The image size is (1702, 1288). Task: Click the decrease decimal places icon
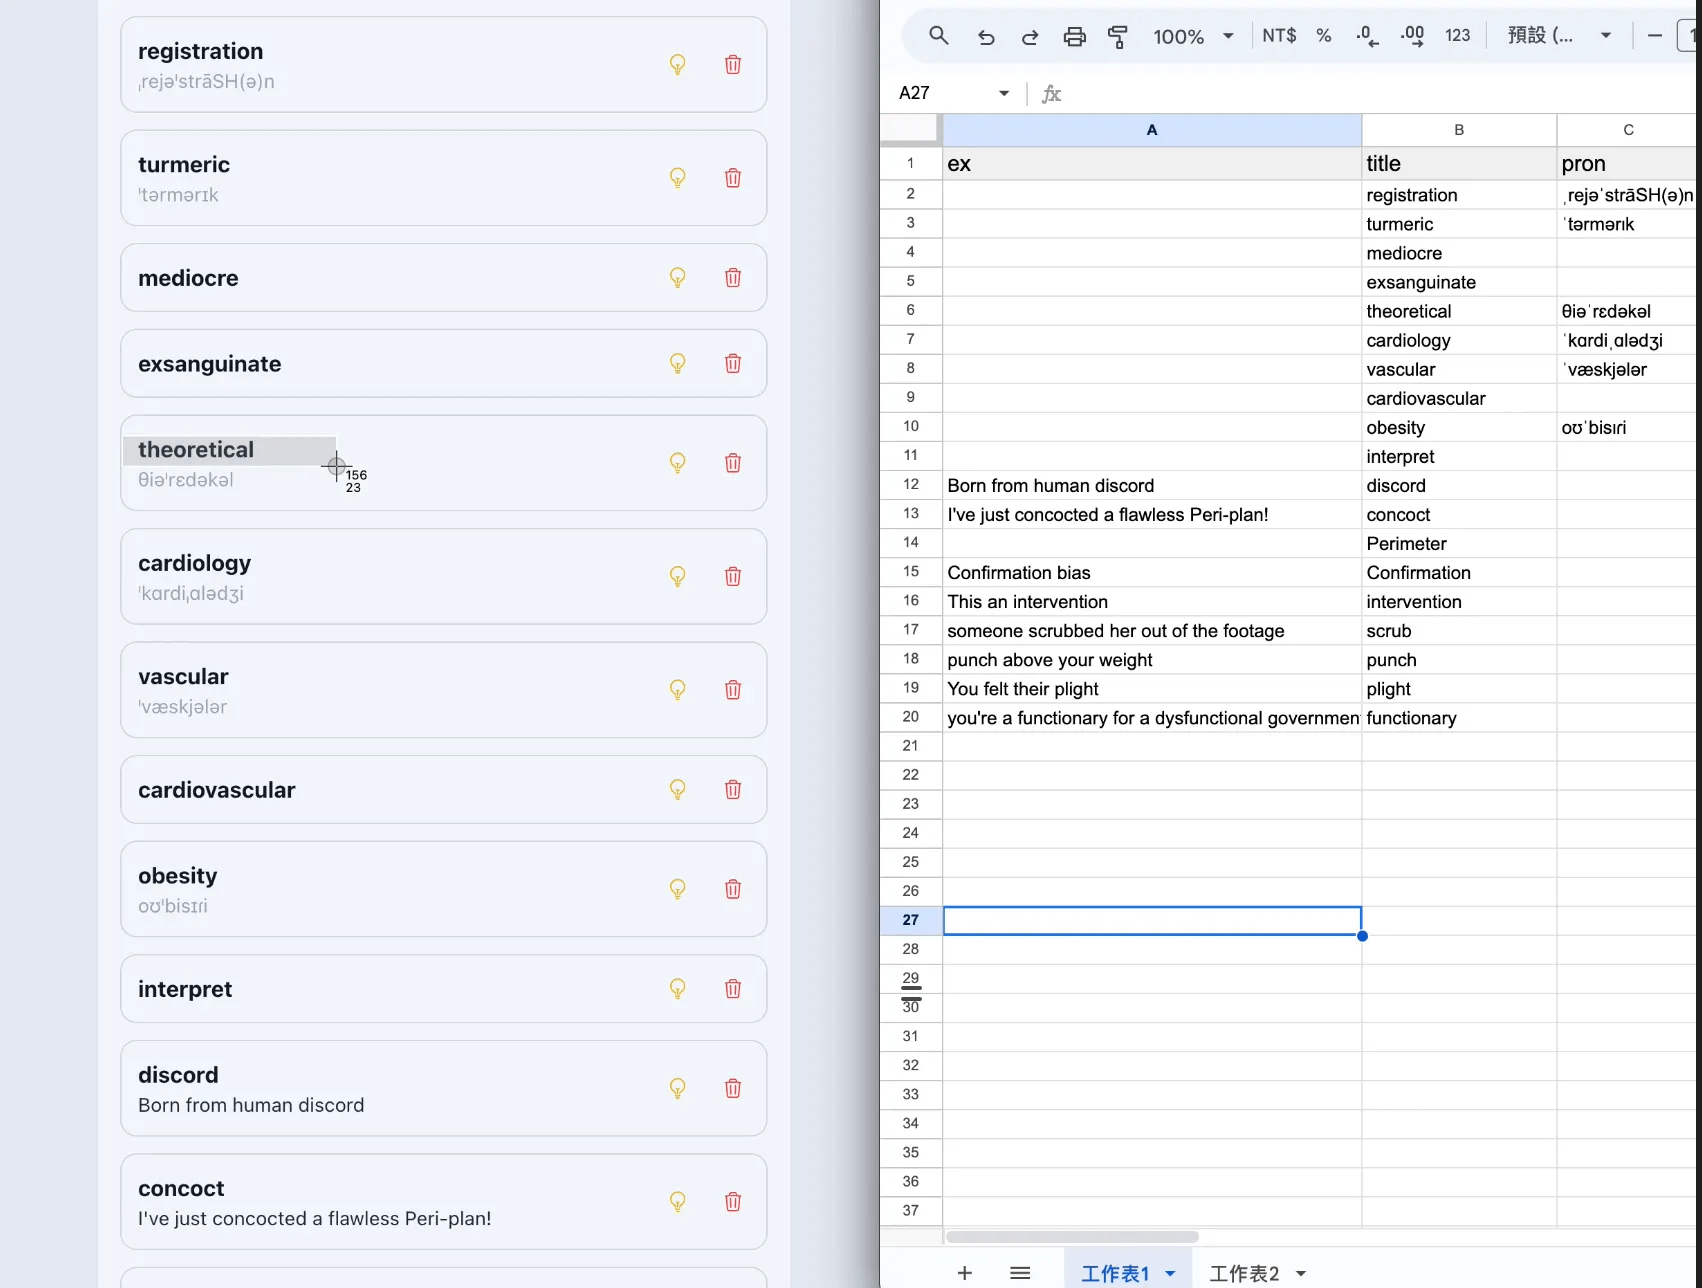[1367, 36]
